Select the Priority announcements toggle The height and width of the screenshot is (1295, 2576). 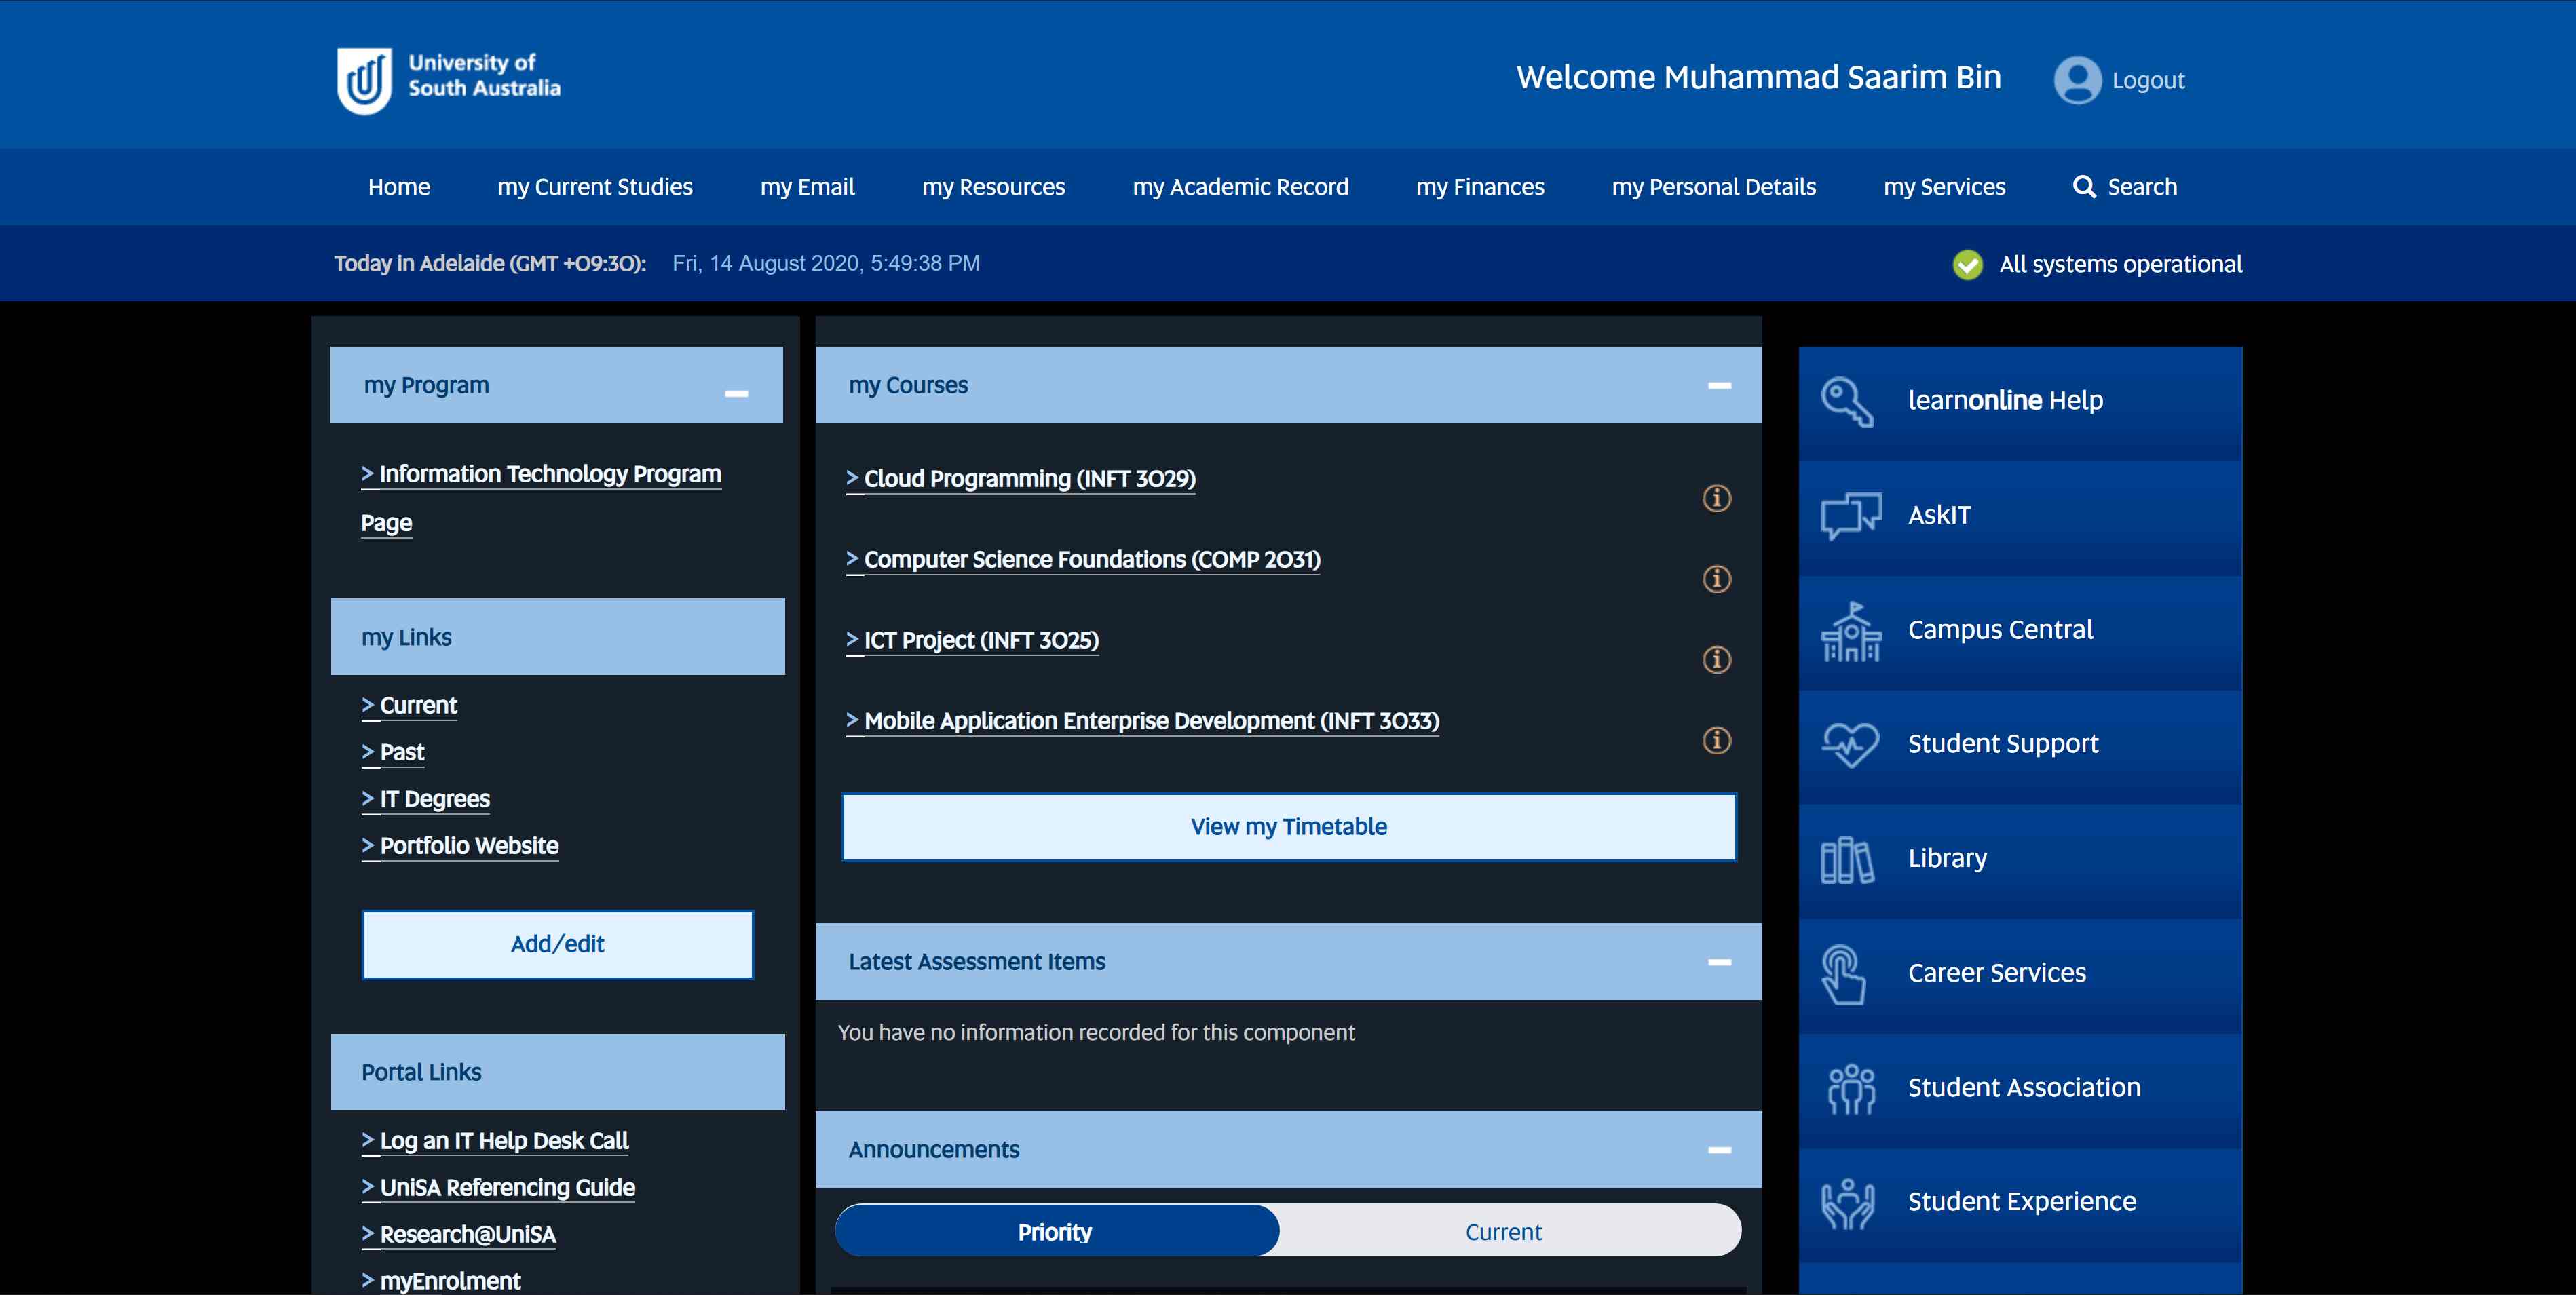coord(1054,1231)
